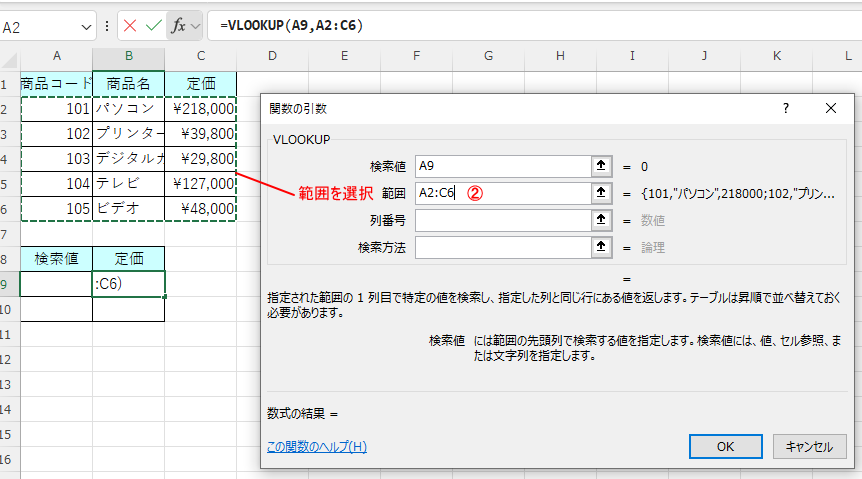Image resolution: width=862 pixels, height=479 pixels.
Task: Click into the 検索方法 input field
Action: (501, 247)
